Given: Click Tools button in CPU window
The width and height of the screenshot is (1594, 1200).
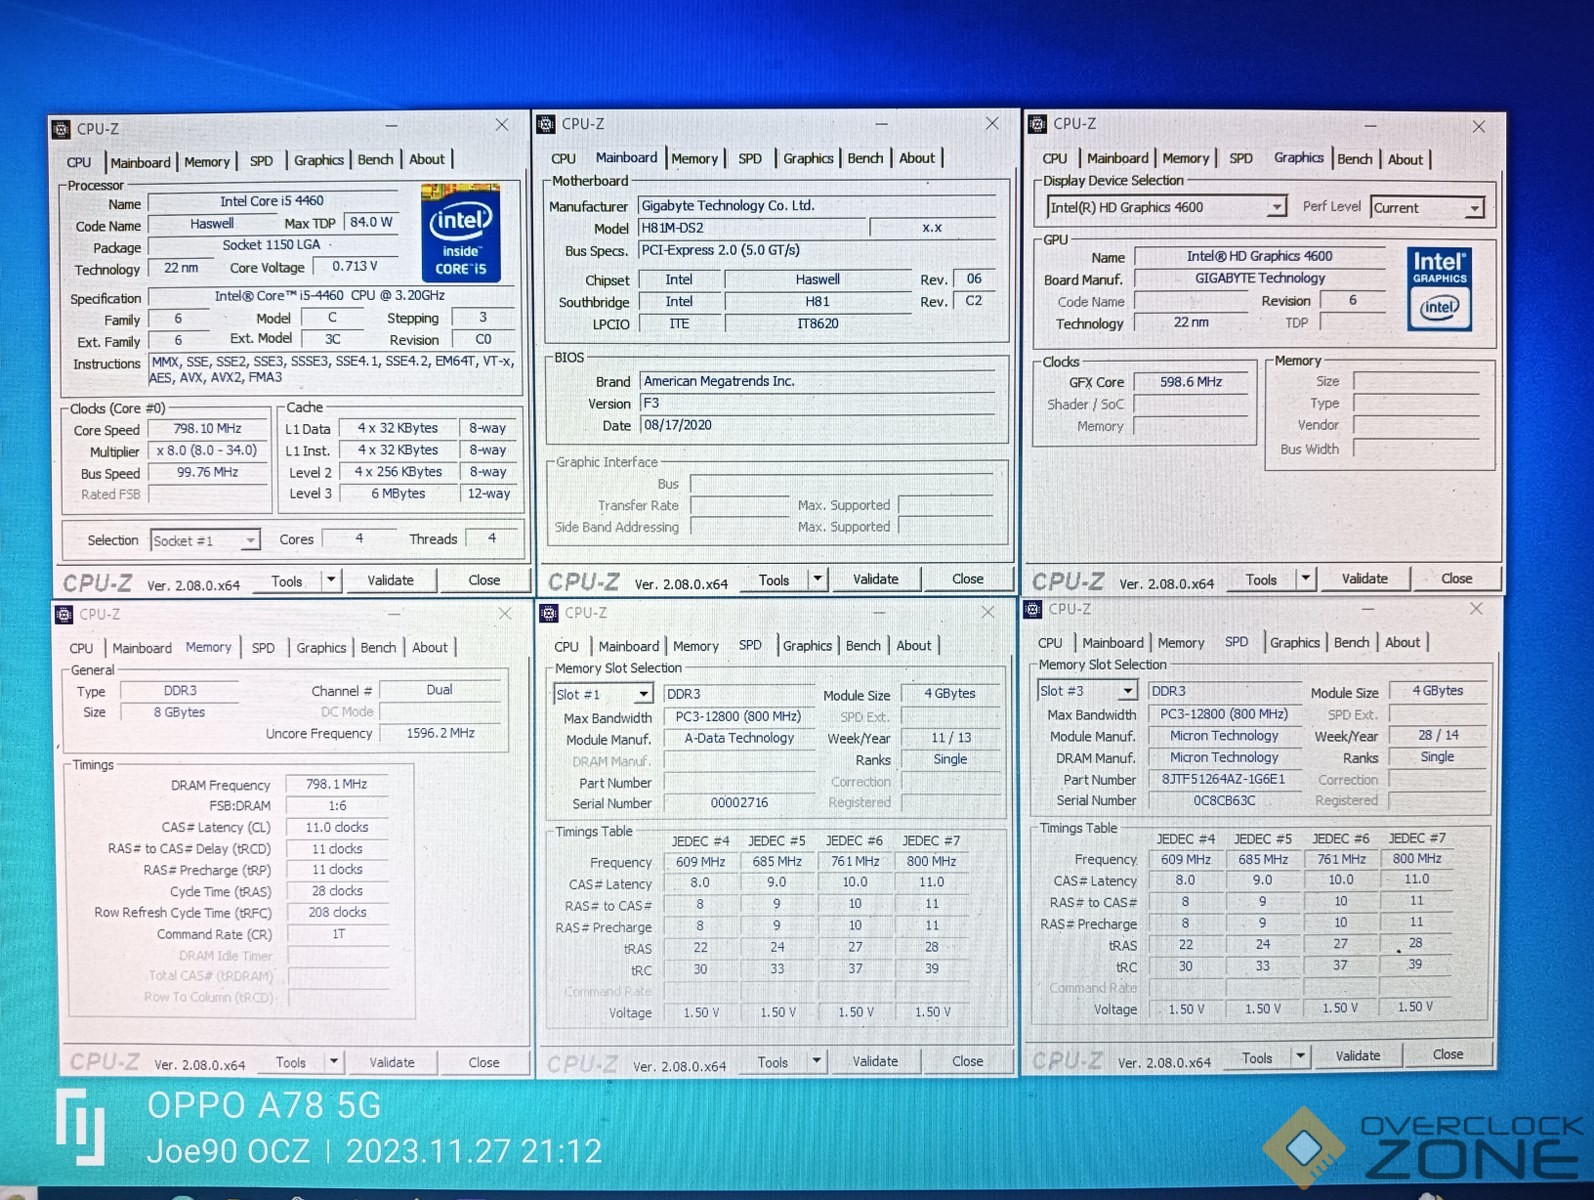Looking at the screenshot, I should pos(286,581).
